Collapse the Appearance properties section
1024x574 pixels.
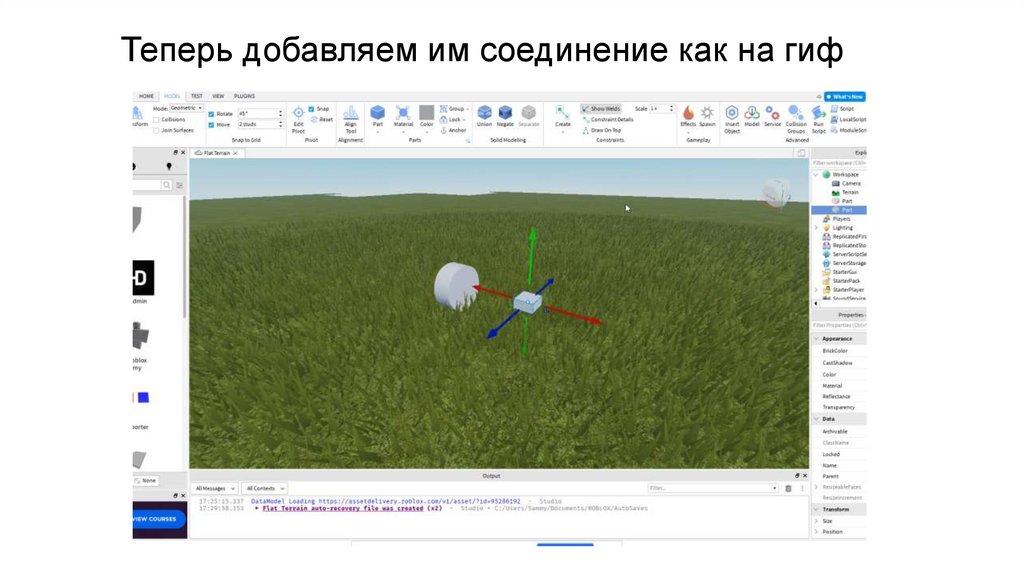[x=816, y=339]
